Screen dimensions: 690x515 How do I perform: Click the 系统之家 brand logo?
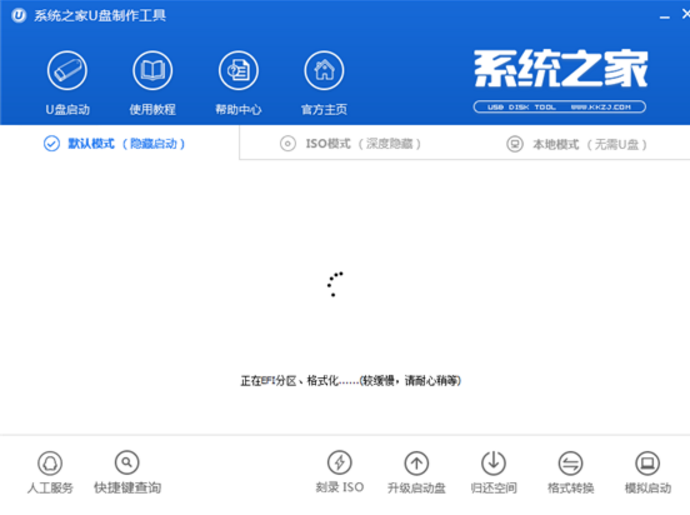561,68
